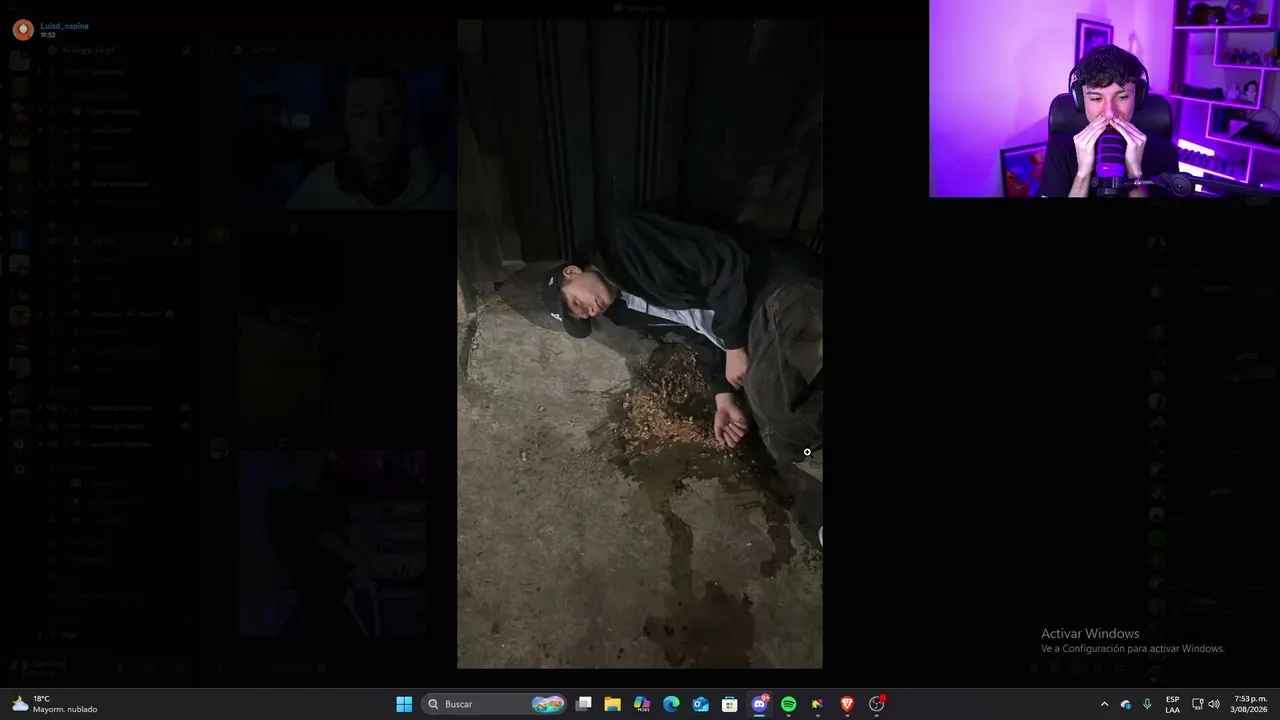
Task: Click the Luisd_ospina username link
Action: pos(65,26)
